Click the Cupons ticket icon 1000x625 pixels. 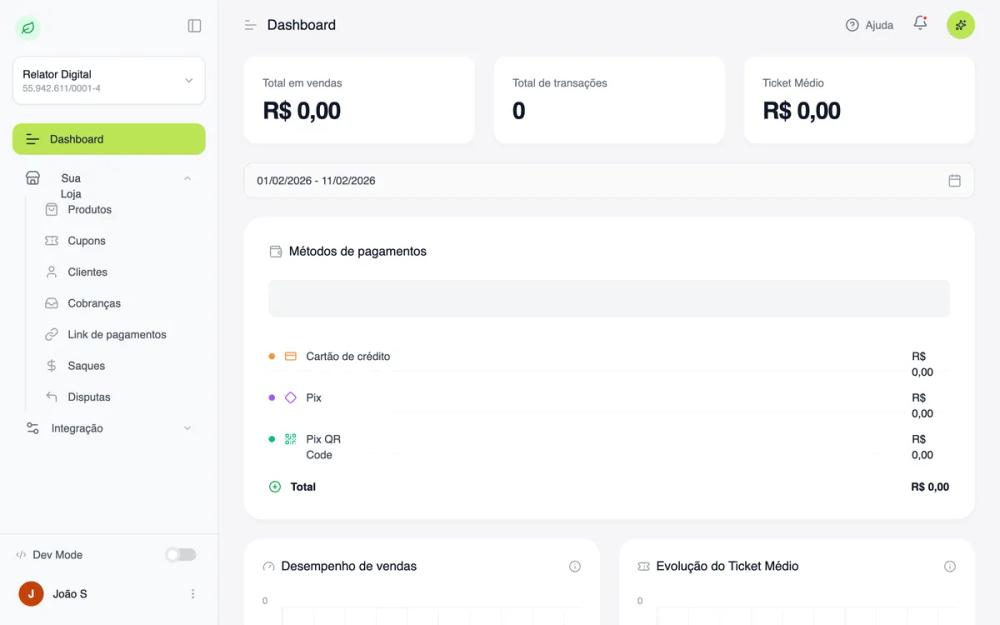(52, 240)
